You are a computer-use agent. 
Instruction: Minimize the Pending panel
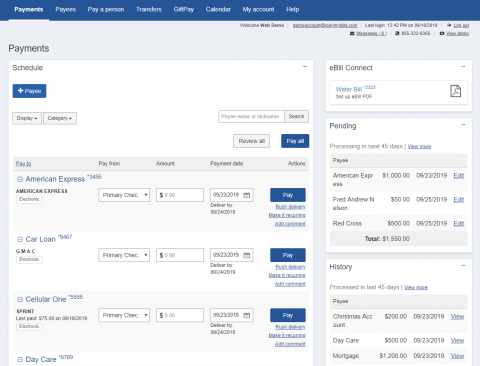[463, 125]
